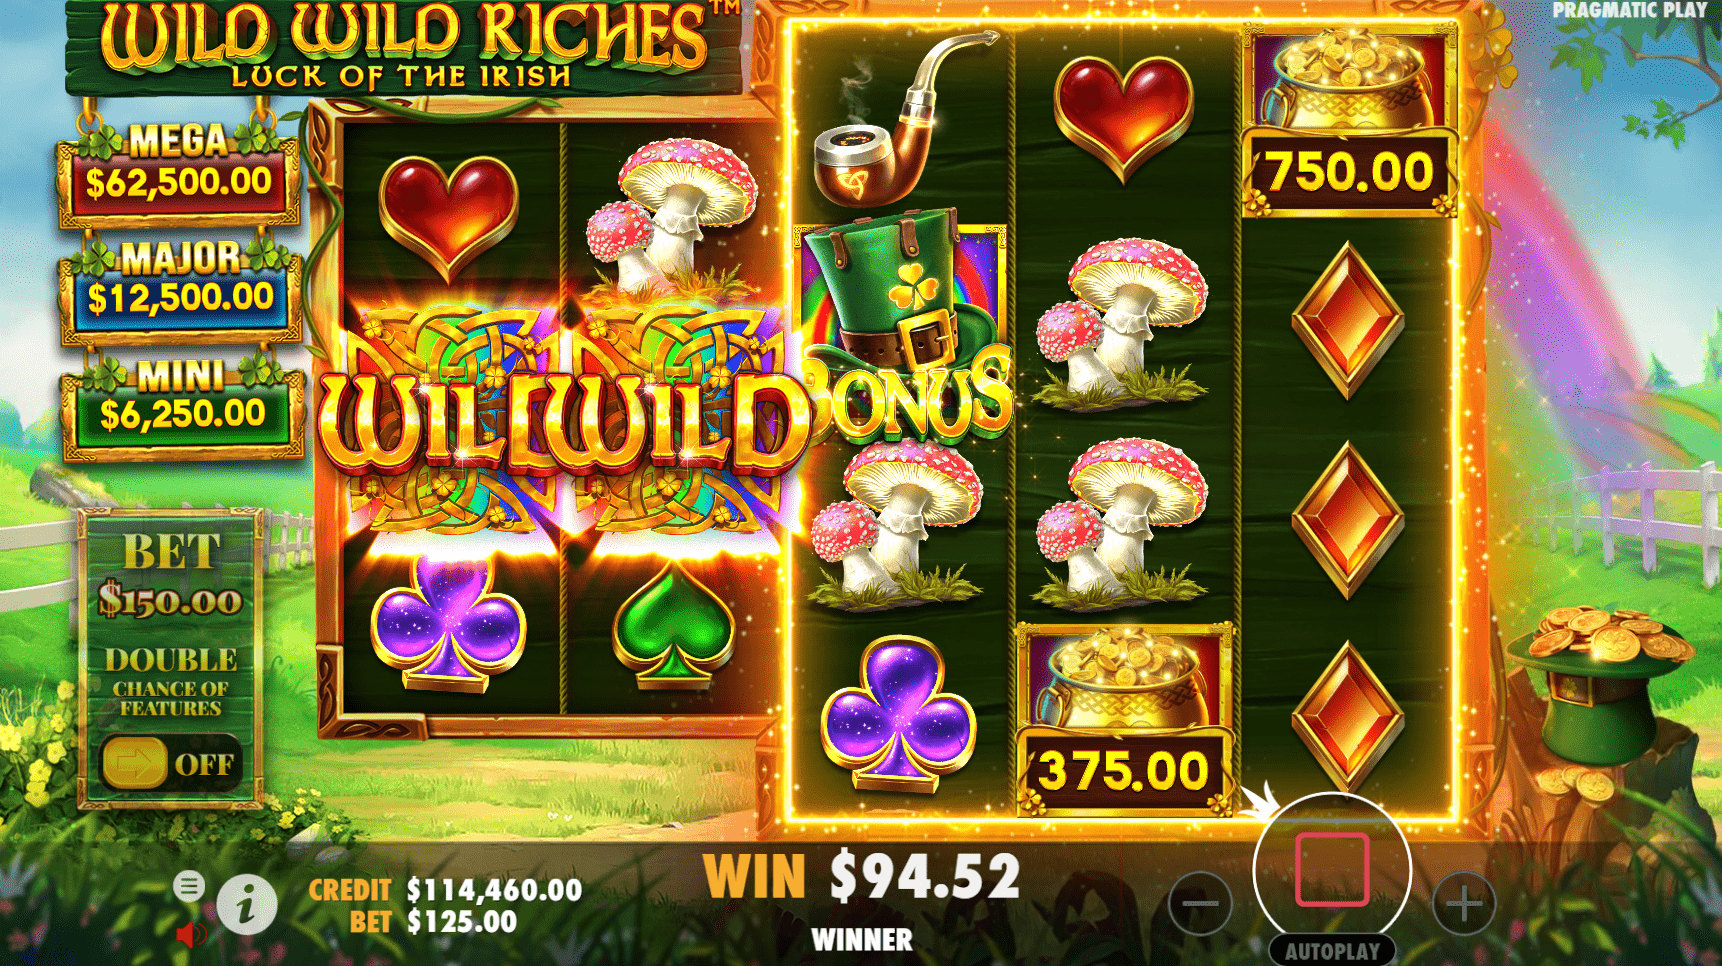
Task: Click the Major jackpot sign
Action: tap(180, 289)
